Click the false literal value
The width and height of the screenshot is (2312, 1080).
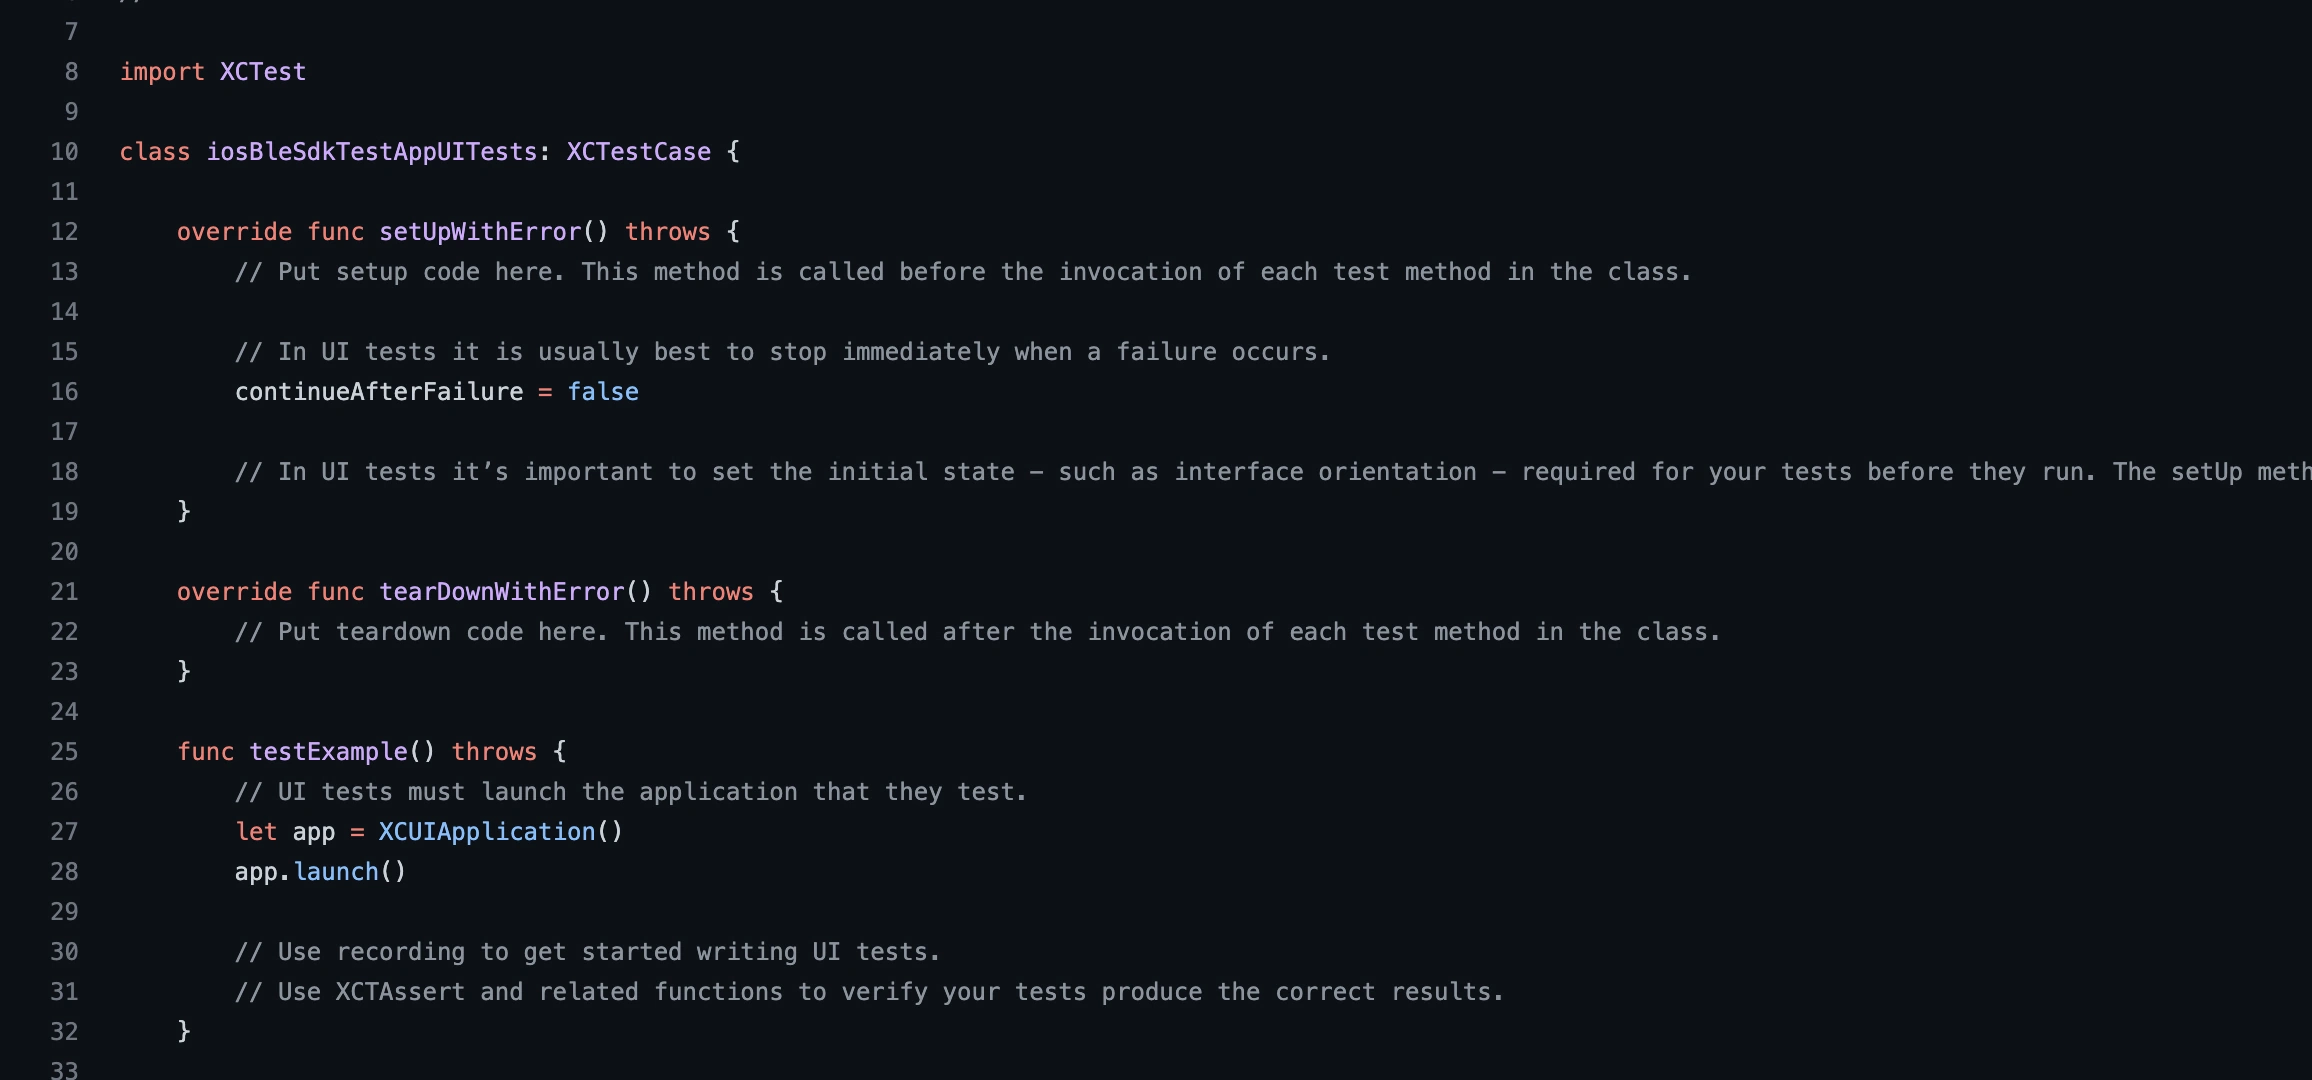(603, 392)
